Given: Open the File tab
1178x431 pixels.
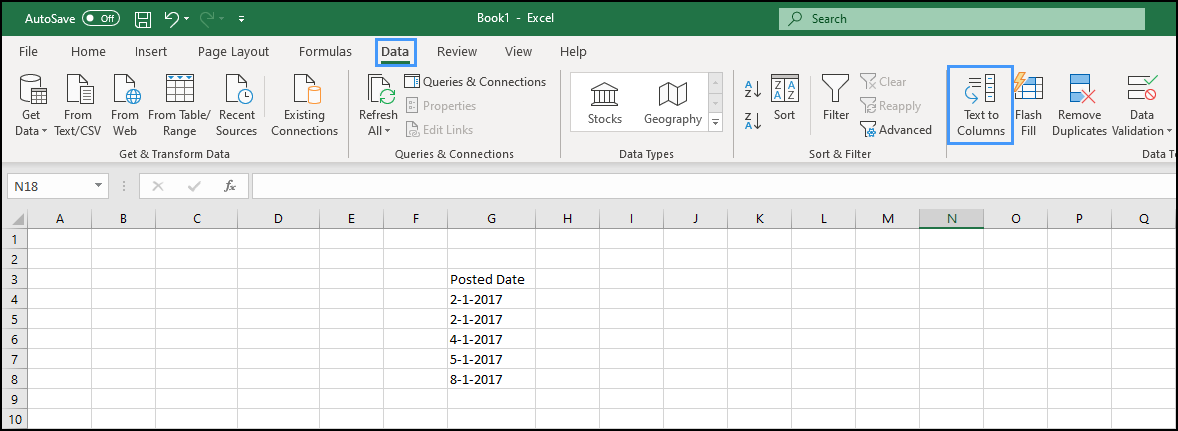Looking at the screenshot, I should (x=29, y=52).
